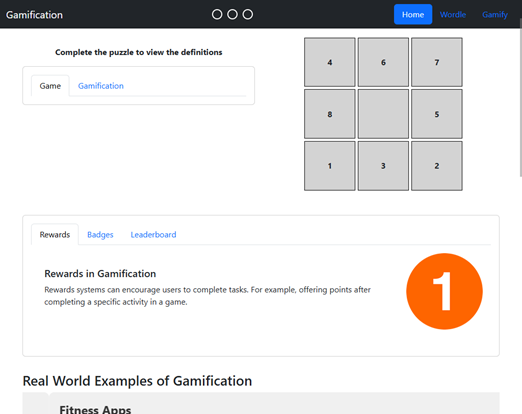Select puzzle tile number 7
Viewport: 522px width, 414px height.
tap(437, 62)
